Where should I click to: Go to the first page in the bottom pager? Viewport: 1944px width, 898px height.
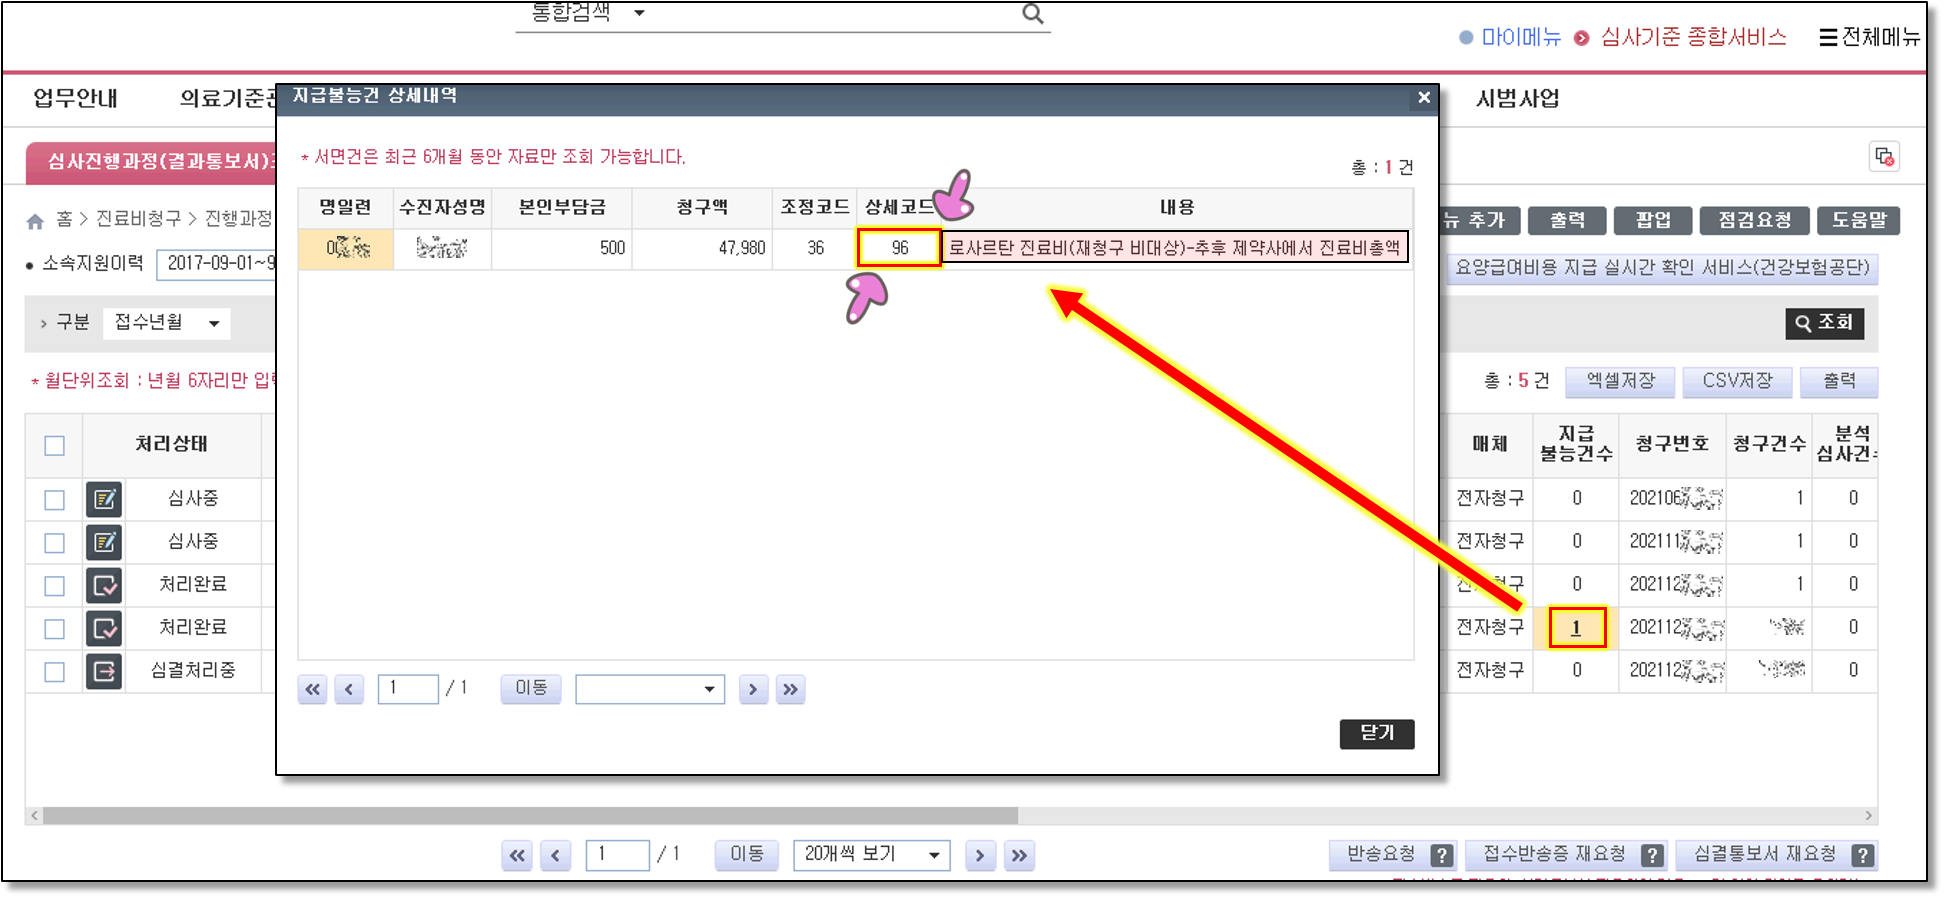pyautogui.click(x=517, y=855)
